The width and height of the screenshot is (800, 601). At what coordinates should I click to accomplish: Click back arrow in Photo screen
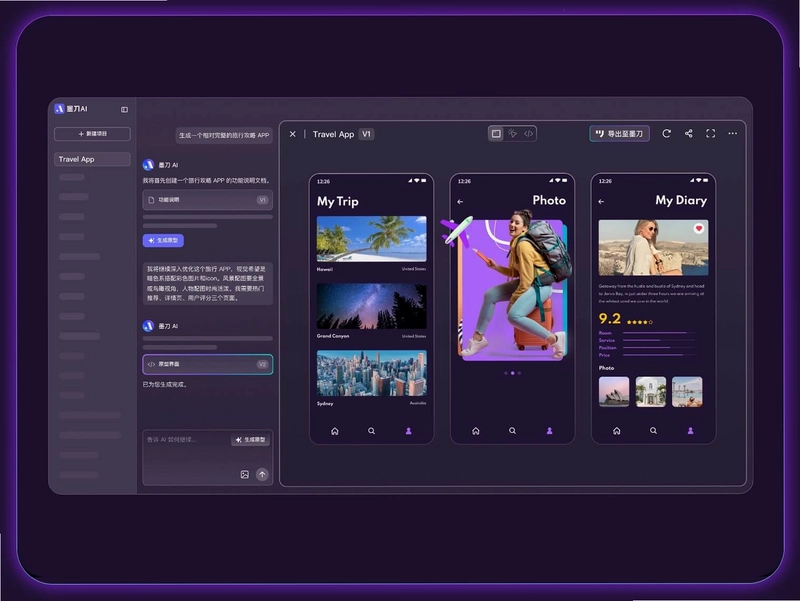click(x=460, y=202)
